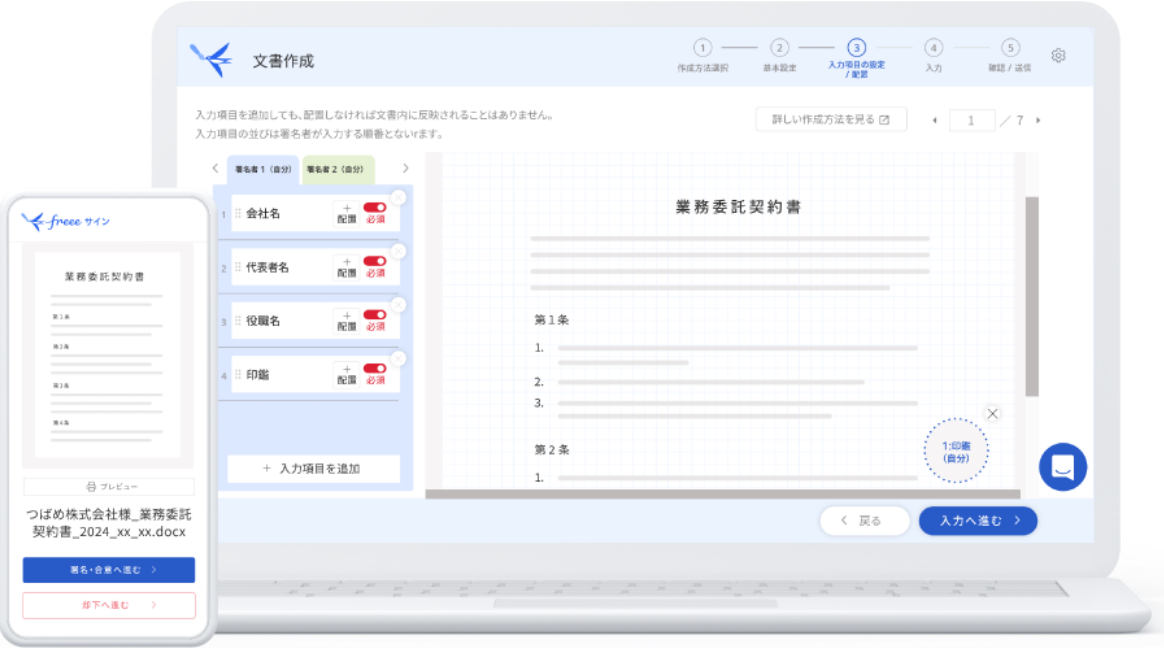Screen dimensions: 1164x648
Task: Select step 2 基本設定 in the stepper
Action: (779, 48)
